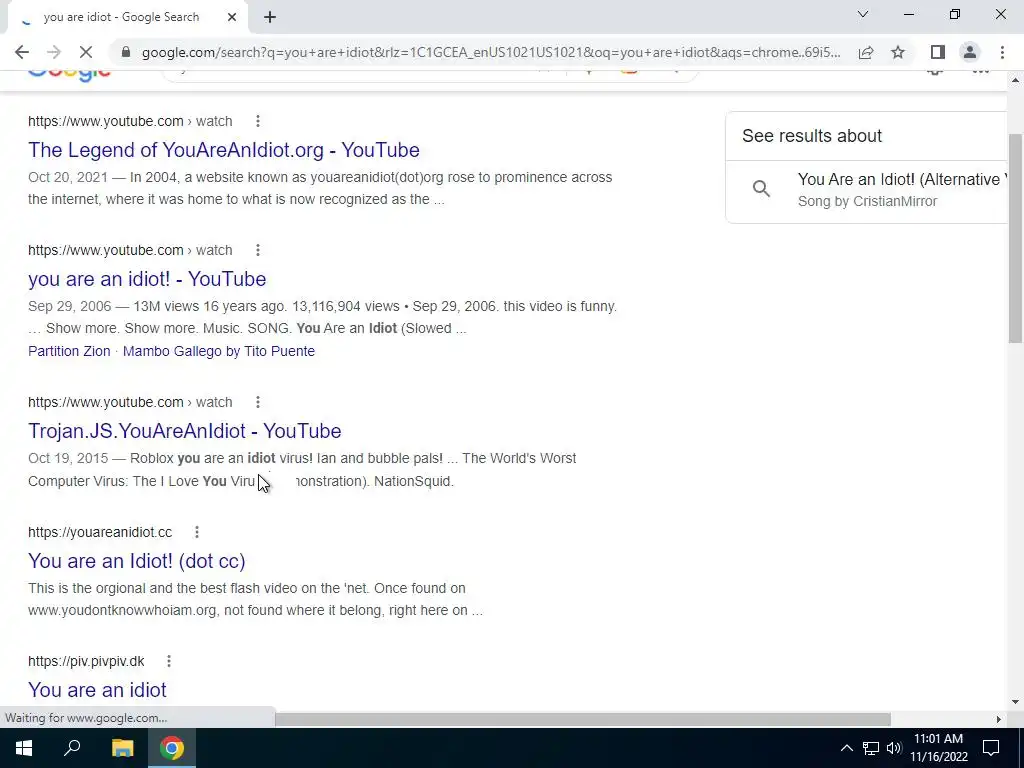Open the network status tray icon
Image resolution: width=1024 pixels, height=768 pixels.
pyautogui.click(x=871, y=748)
